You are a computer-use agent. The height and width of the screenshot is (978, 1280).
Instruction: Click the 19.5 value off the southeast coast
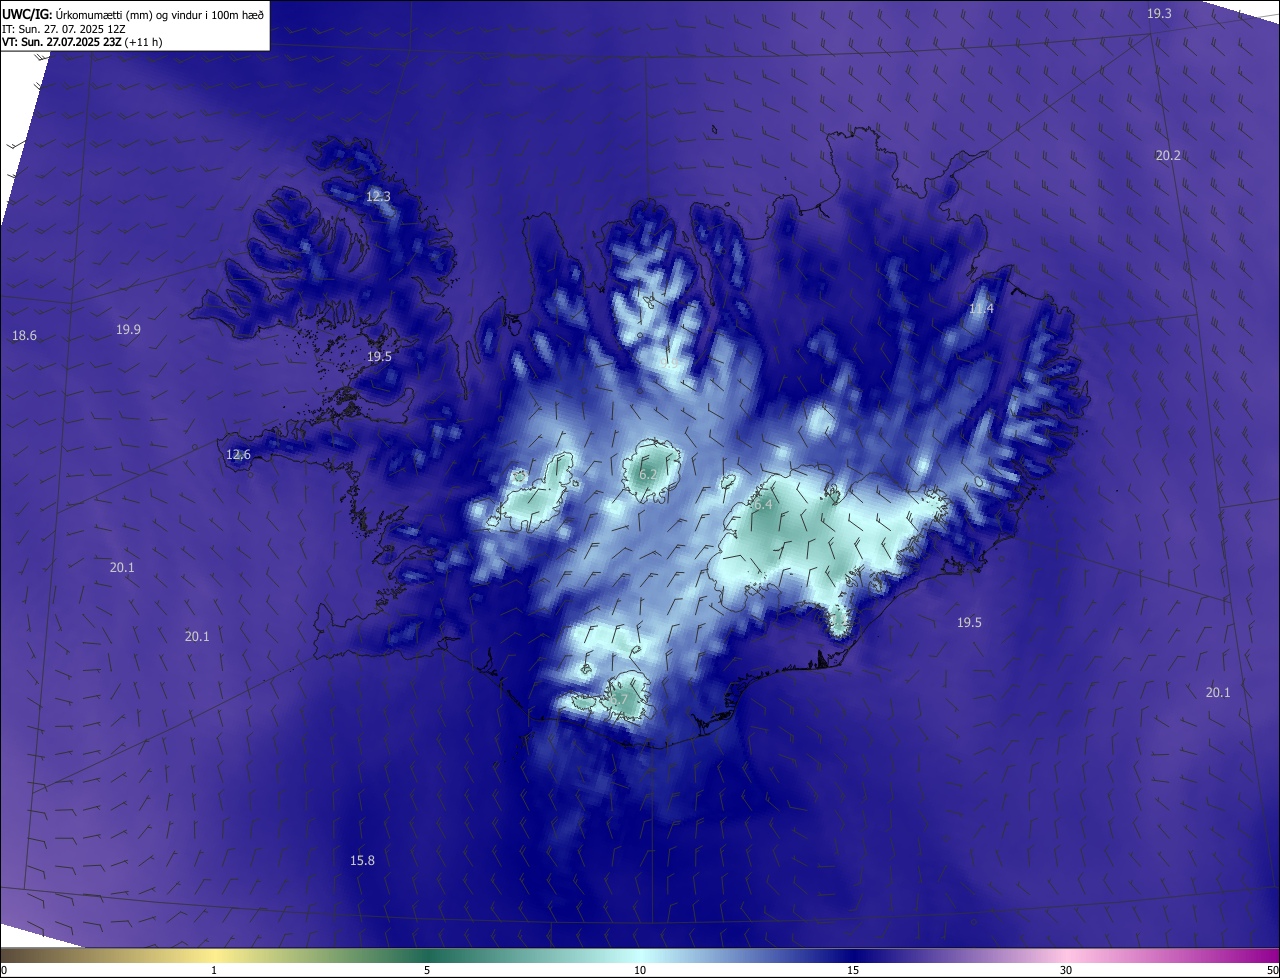pos(969,622)
